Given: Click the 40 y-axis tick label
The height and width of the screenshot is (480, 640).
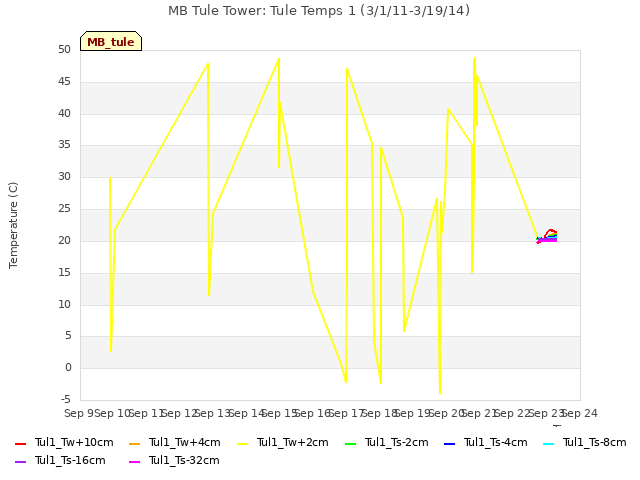Looking at the screenshot, I should (64, 113).
